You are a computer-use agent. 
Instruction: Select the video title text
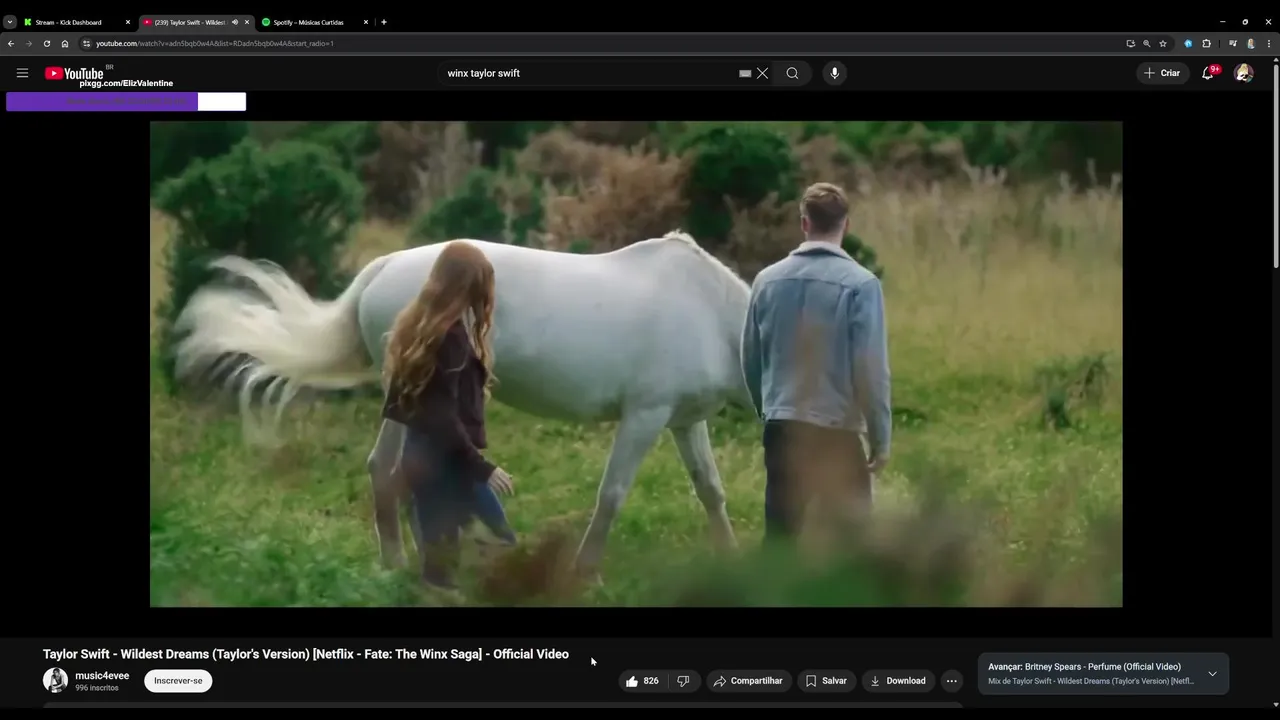point(306,654)
